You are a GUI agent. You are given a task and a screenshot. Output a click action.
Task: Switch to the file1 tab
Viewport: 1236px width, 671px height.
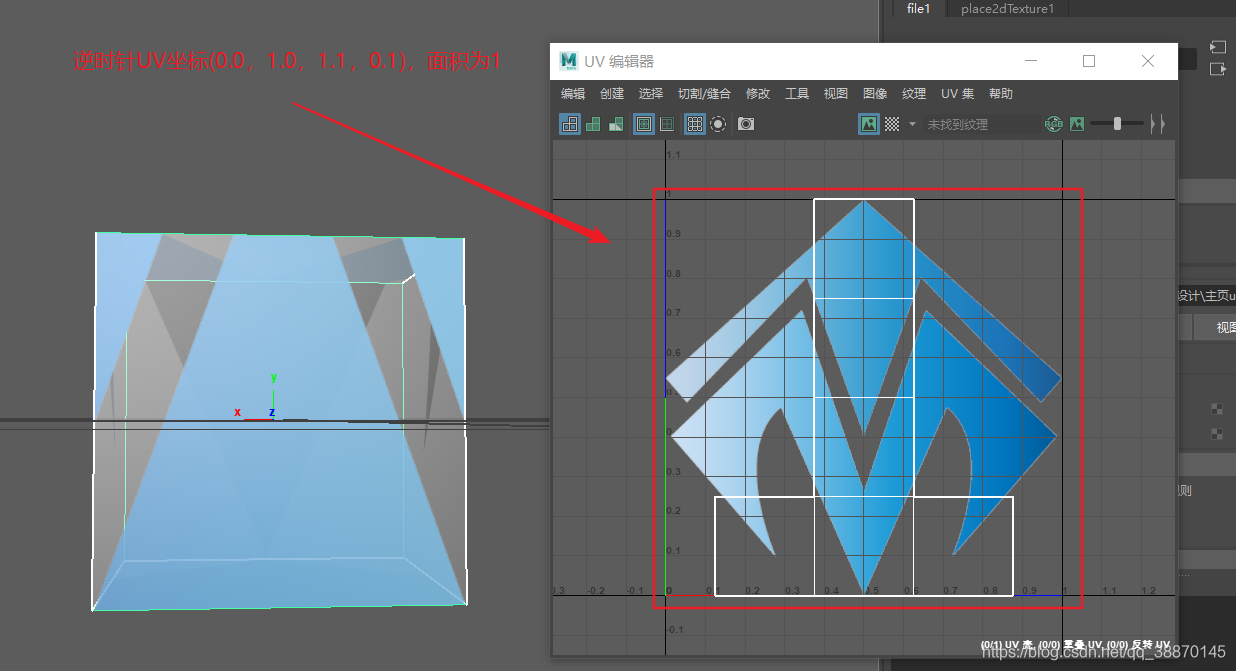918,9
